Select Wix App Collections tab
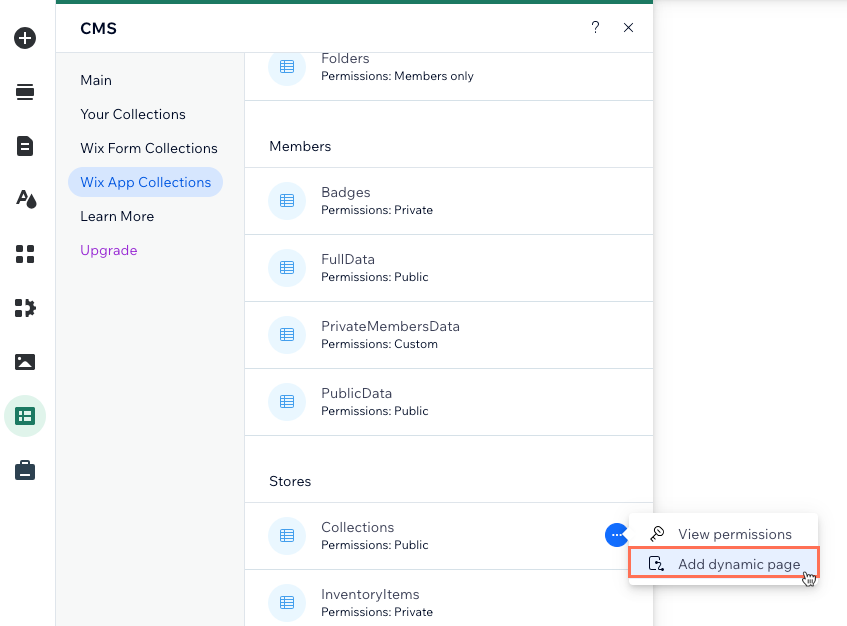Viewport: 847px width, 626px height. (145, 182)
